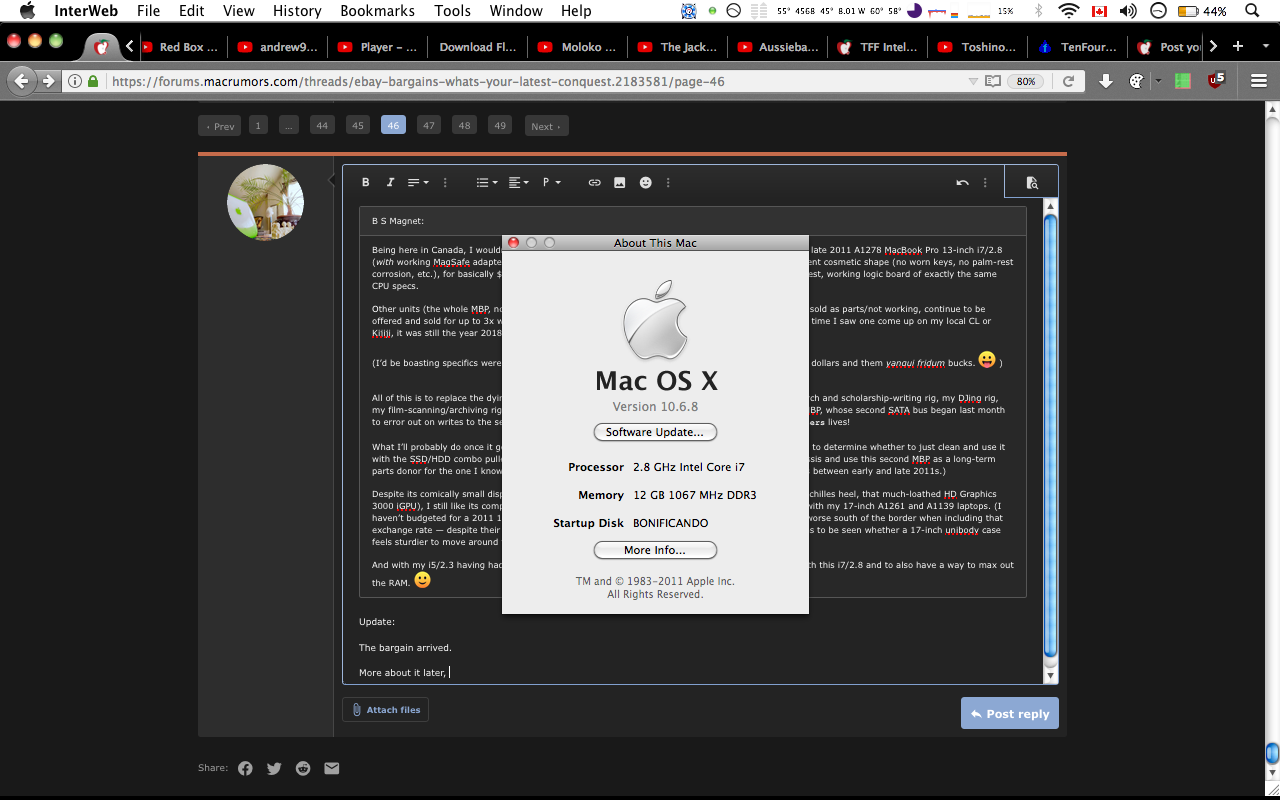
Task: Share thread via the Facebook icon
Action: pos(245,768)
